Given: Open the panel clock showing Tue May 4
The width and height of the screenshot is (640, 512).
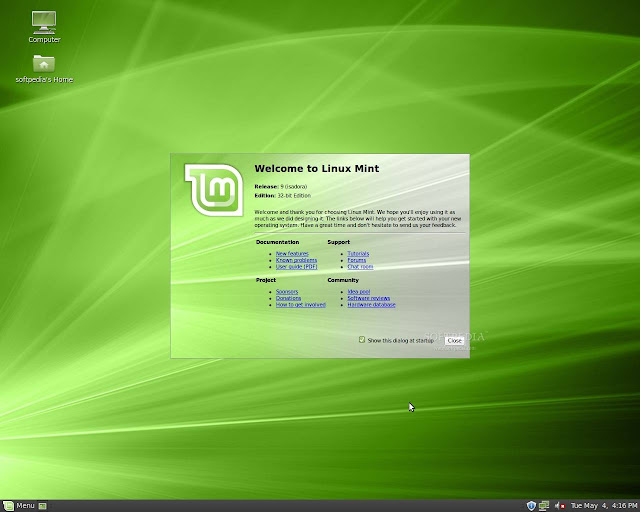Looking at the screenshot, I should coord(604,506).
